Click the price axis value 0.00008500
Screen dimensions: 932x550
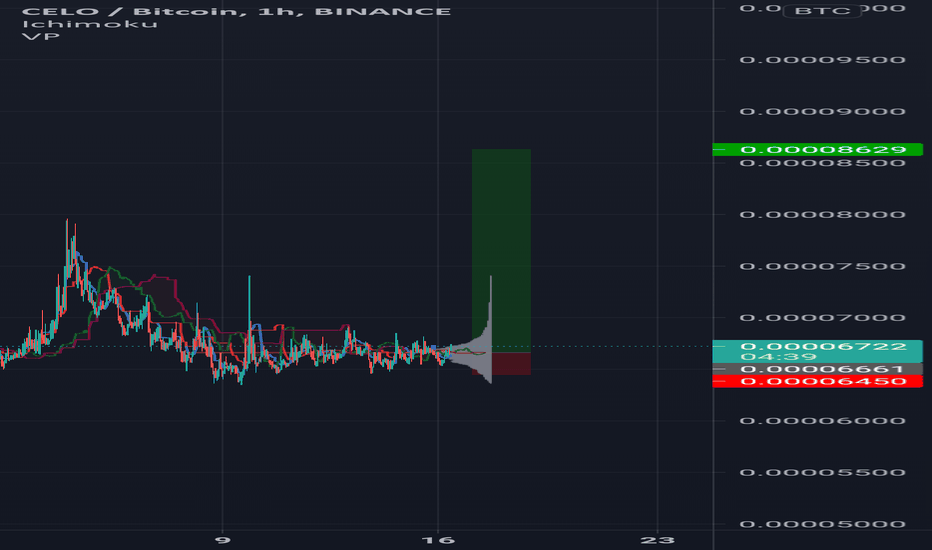coord(823,164)
